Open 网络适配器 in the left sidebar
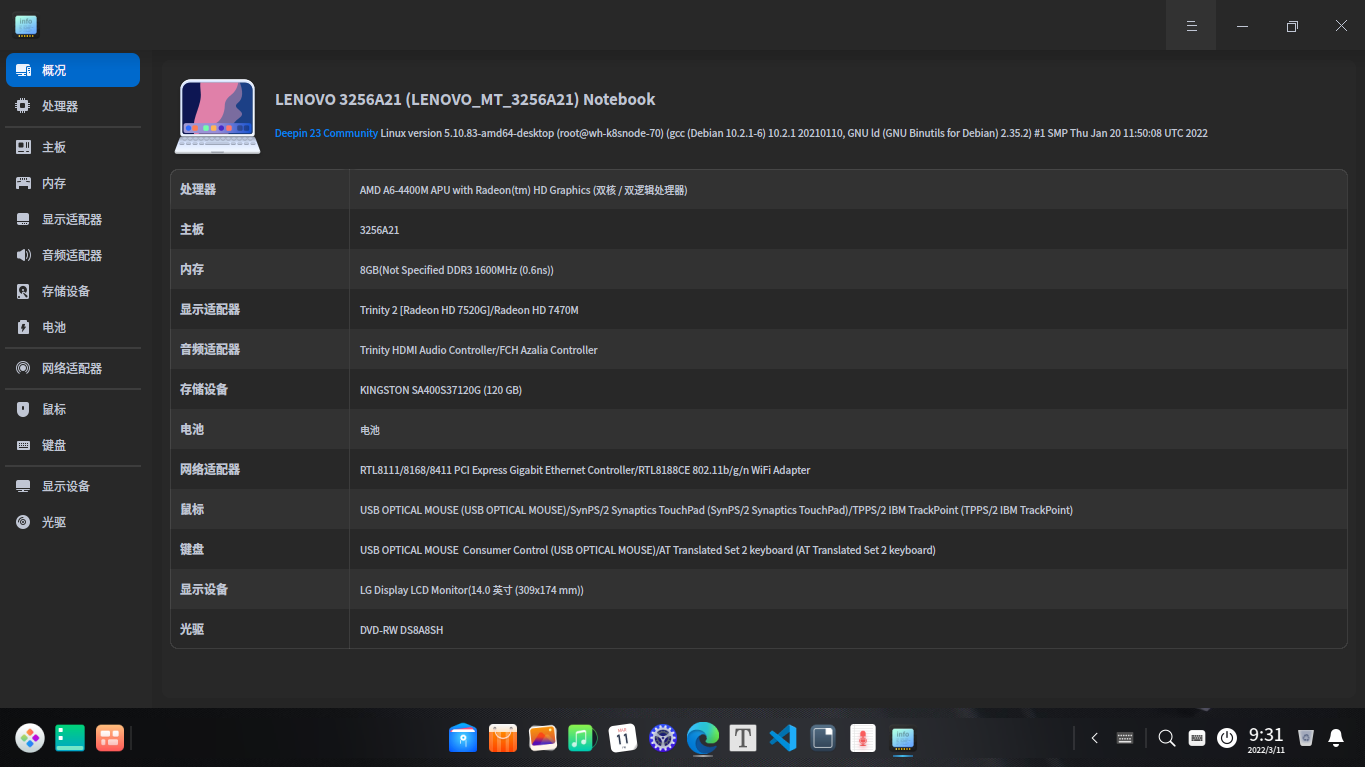 (x=73, y=368)
